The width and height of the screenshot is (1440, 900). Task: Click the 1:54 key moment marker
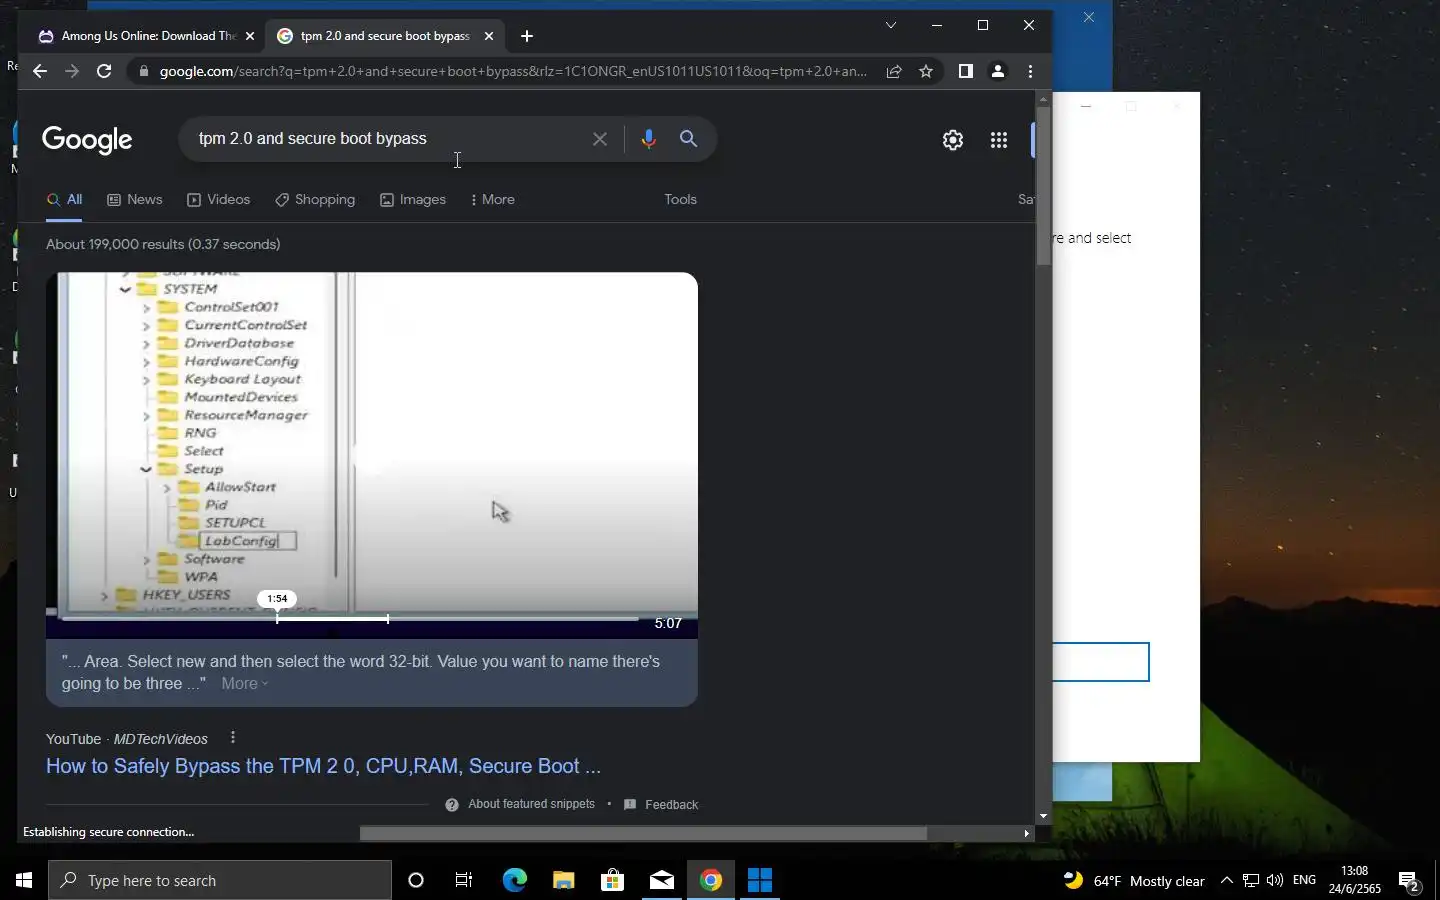point(277,599)
